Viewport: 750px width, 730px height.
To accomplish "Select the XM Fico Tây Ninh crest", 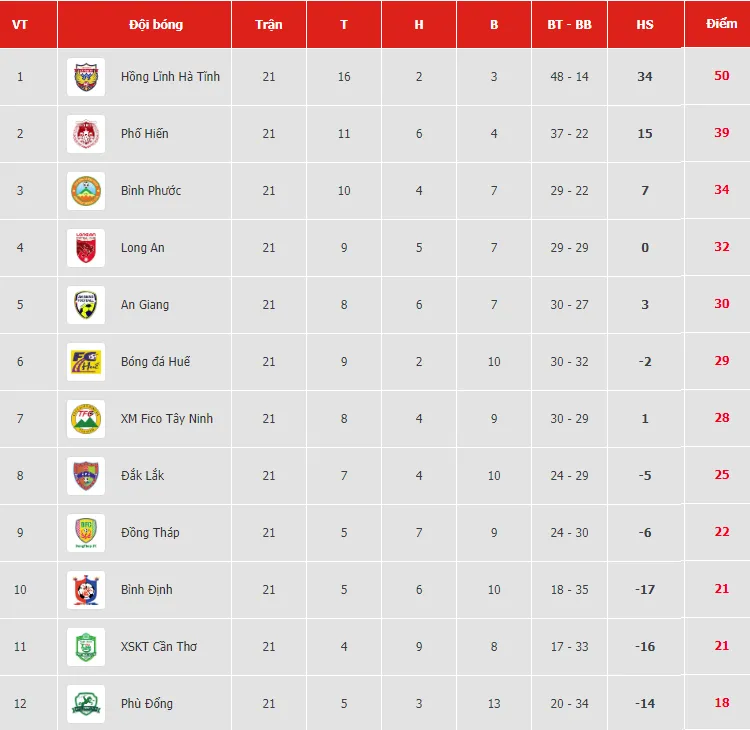I will point(85,419).
